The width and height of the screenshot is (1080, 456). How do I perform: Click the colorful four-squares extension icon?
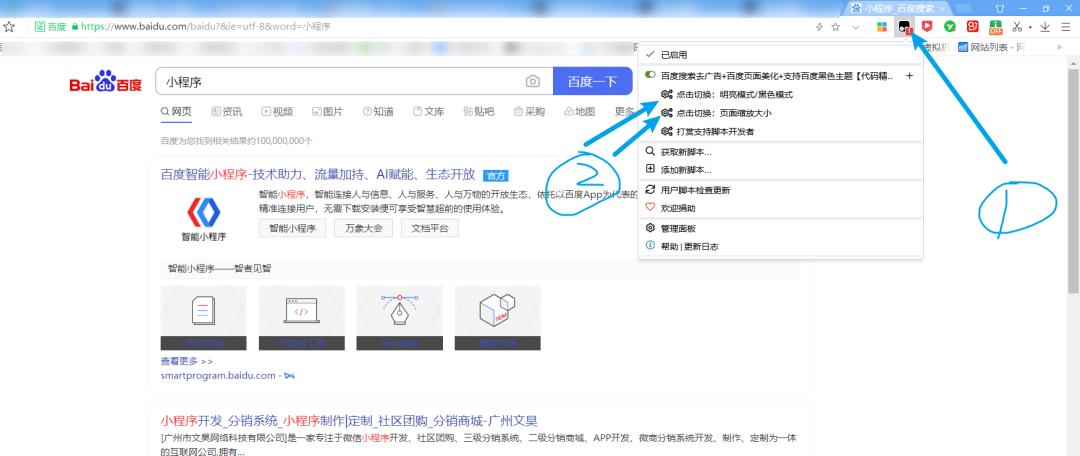[881, 27]
